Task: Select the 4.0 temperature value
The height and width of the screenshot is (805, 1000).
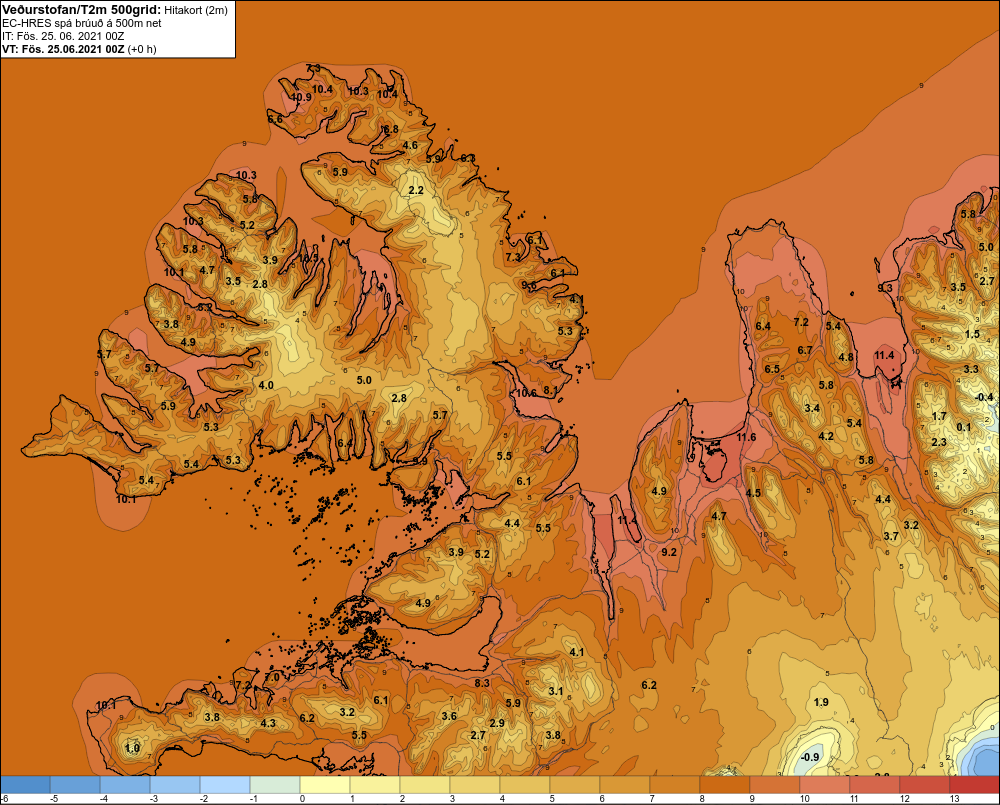Action: pos(266,385)
